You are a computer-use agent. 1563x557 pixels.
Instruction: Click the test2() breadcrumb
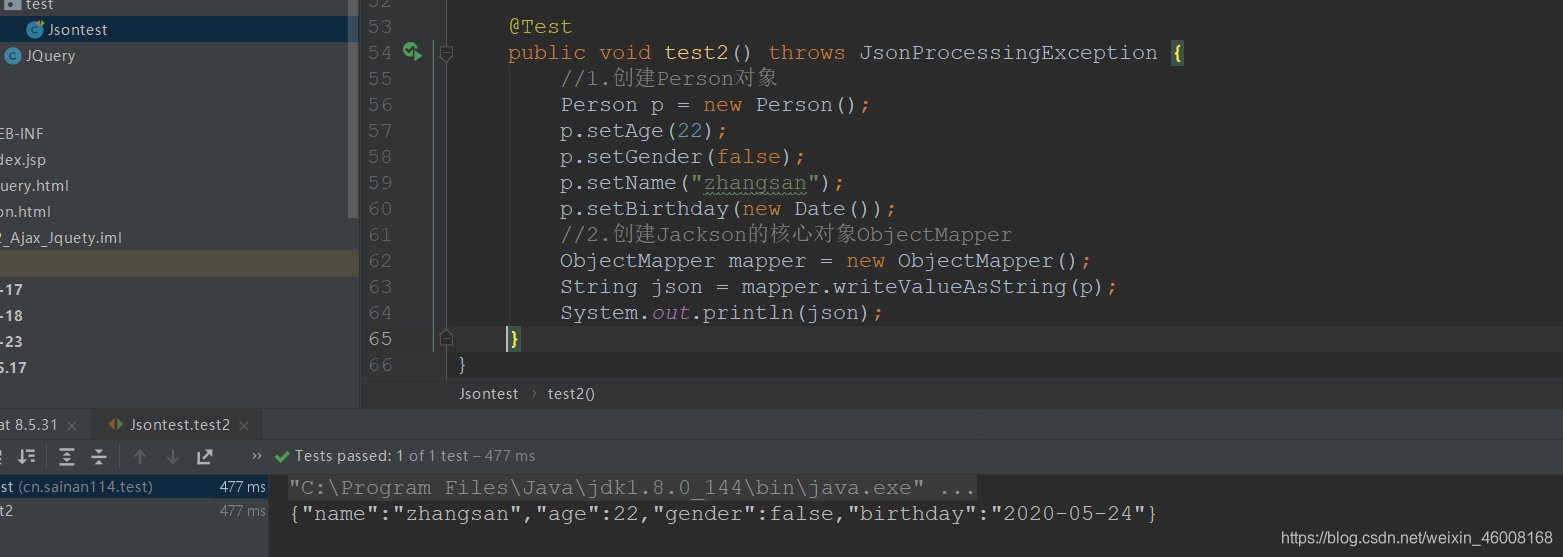pos(571,394)
